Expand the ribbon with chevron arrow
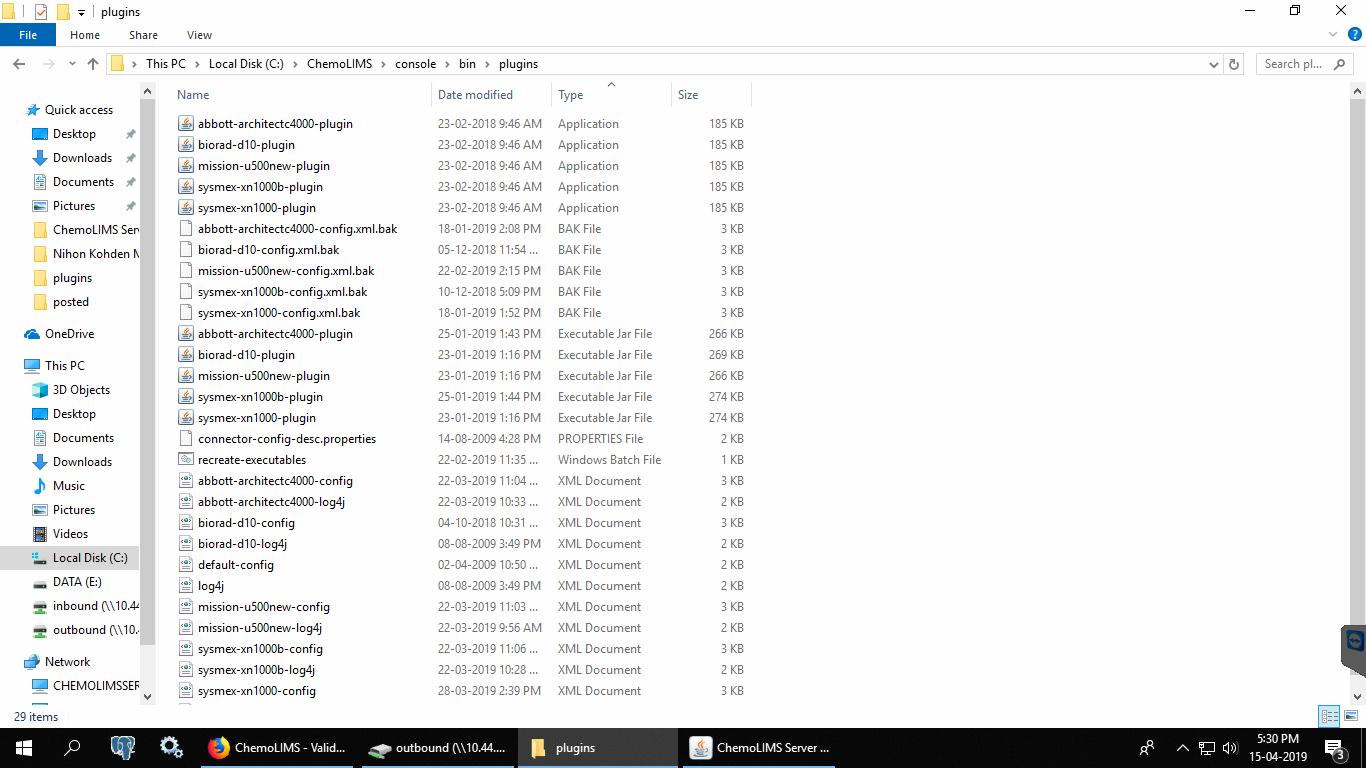This screenshot has width=1366, height=768. point(1333,34)
